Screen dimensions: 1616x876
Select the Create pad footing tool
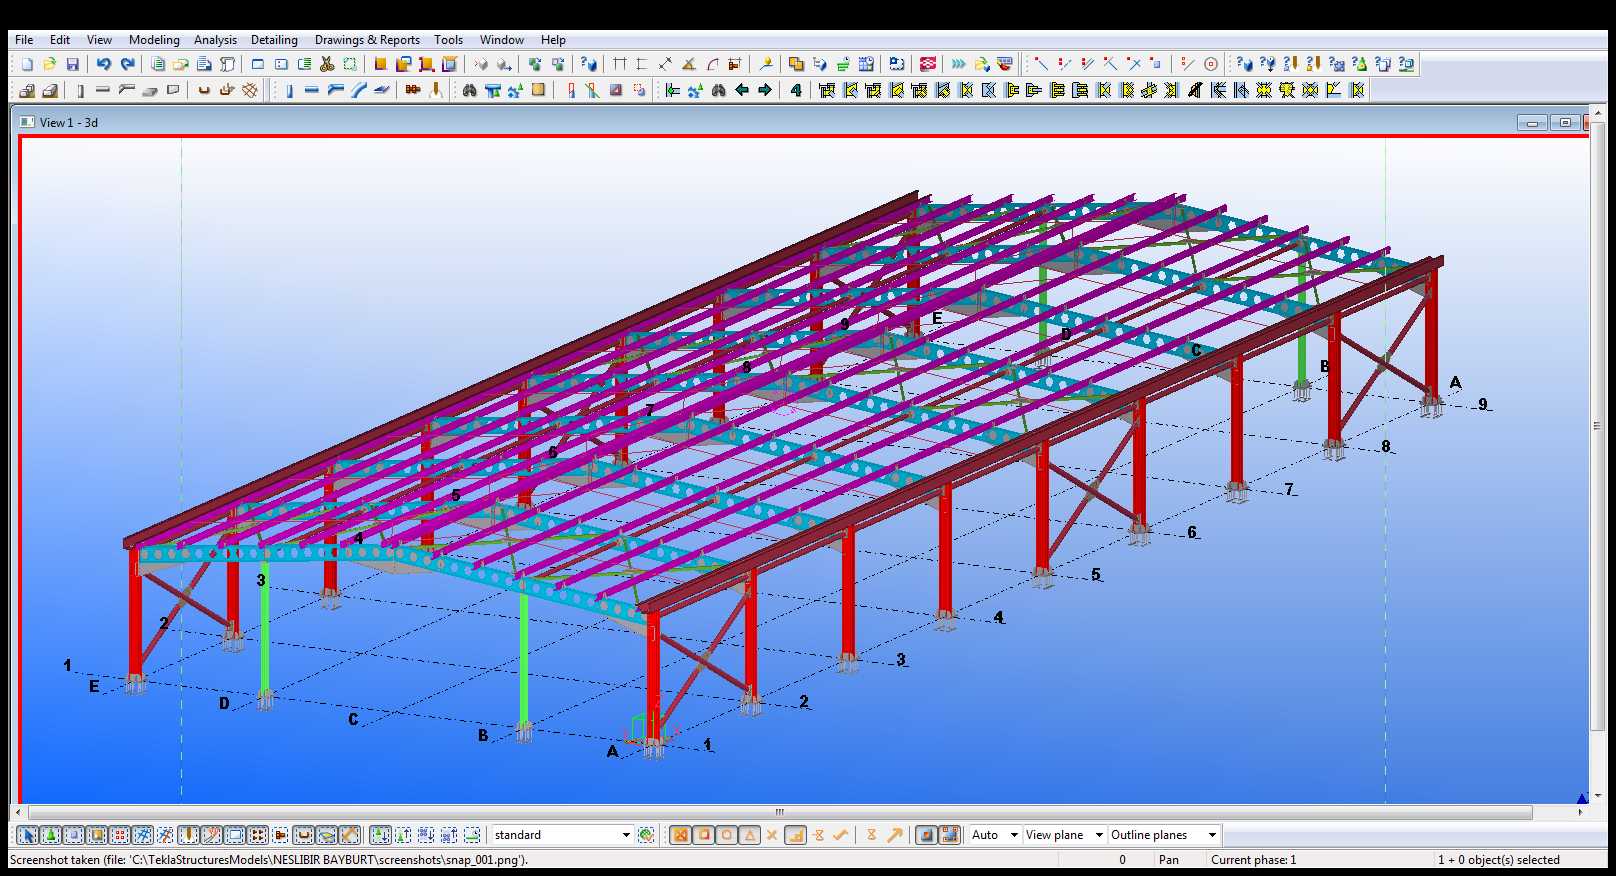[27, 90]
